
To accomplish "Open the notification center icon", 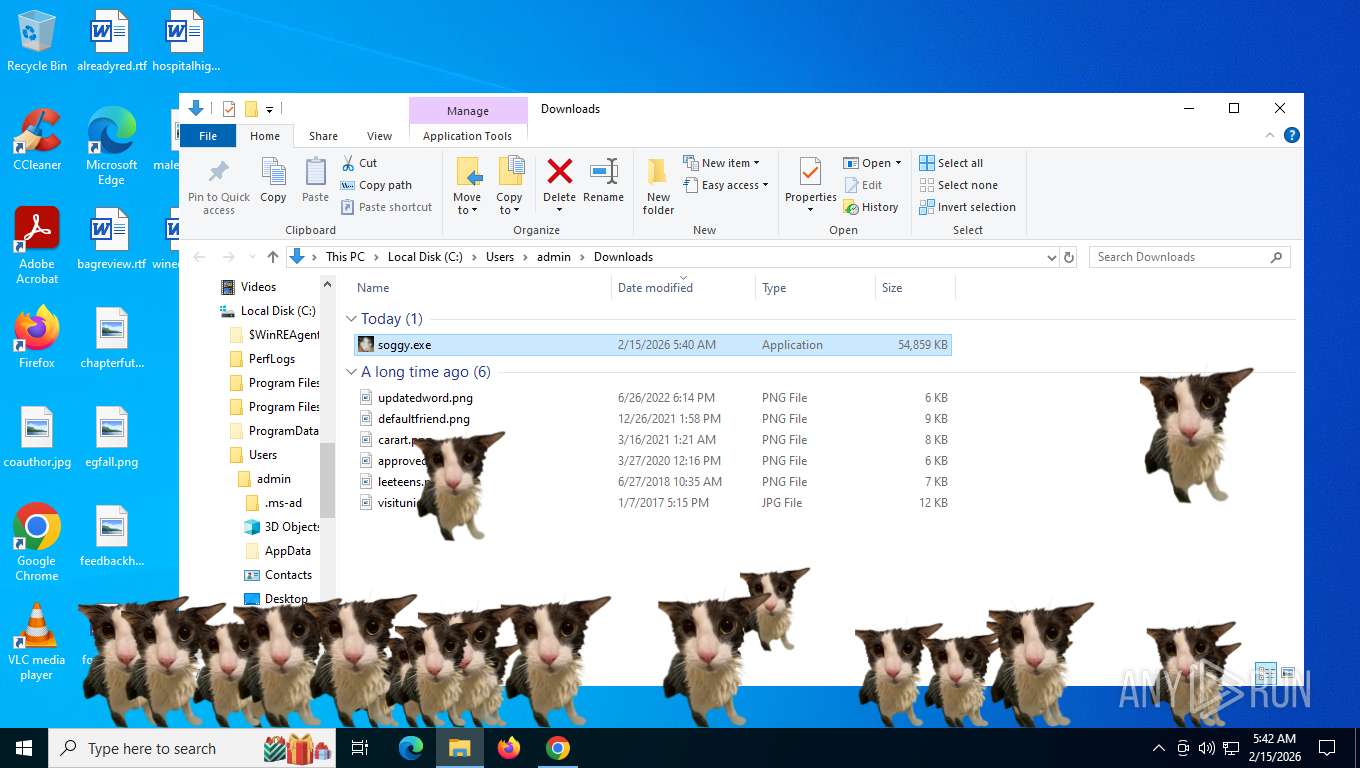I will (x=1327, y=748).
